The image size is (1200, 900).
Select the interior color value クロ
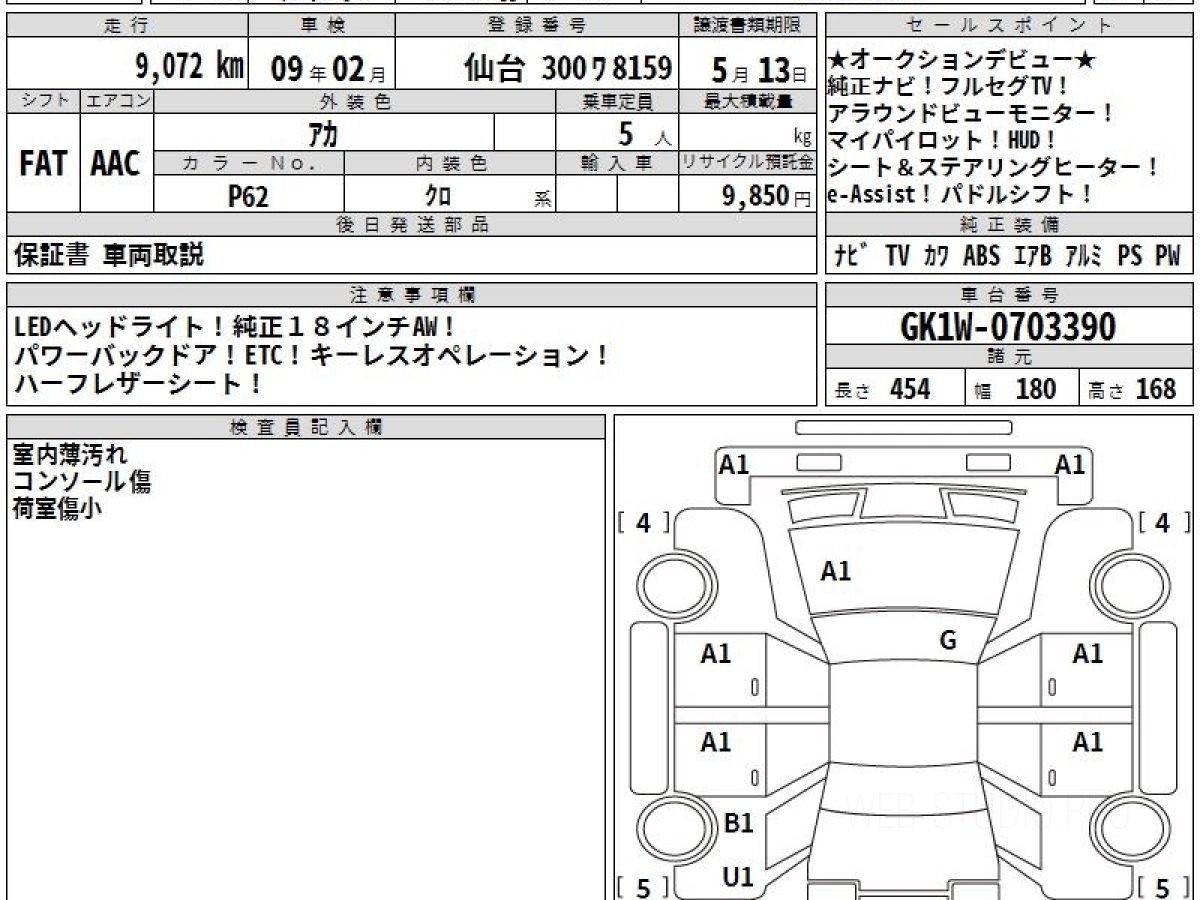coord(438,196)
